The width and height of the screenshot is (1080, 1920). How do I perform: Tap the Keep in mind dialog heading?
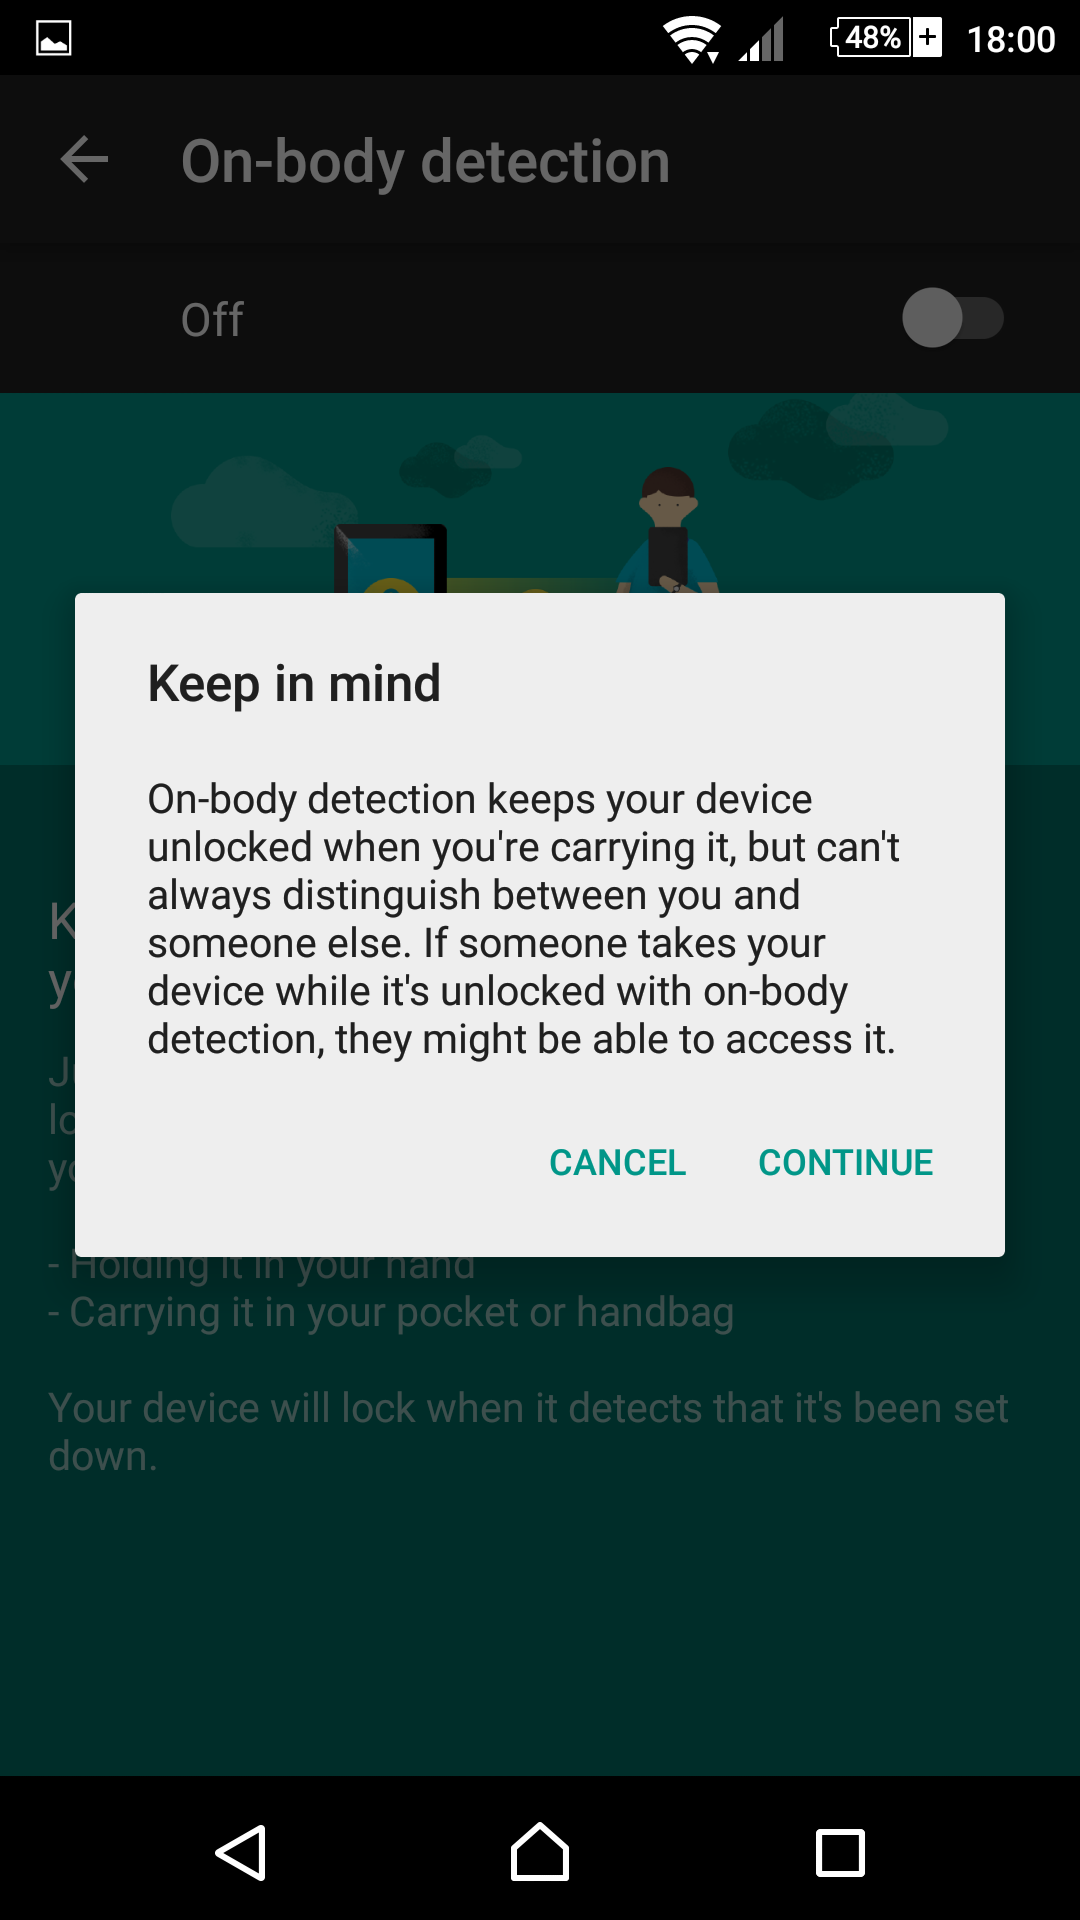click(x=294, y=684)
